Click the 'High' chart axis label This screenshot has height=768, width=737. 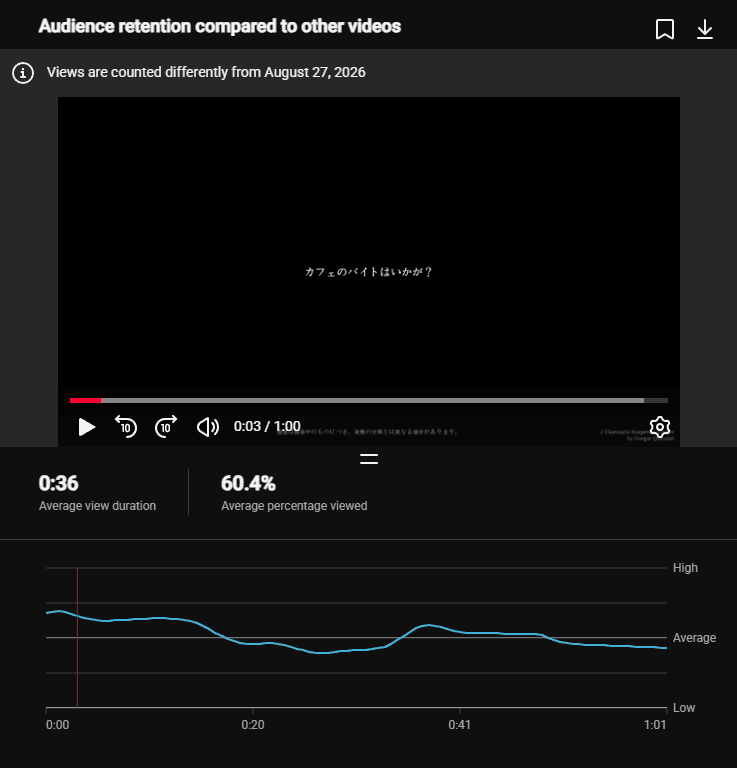pyautogui.click(x=685, y=568)
